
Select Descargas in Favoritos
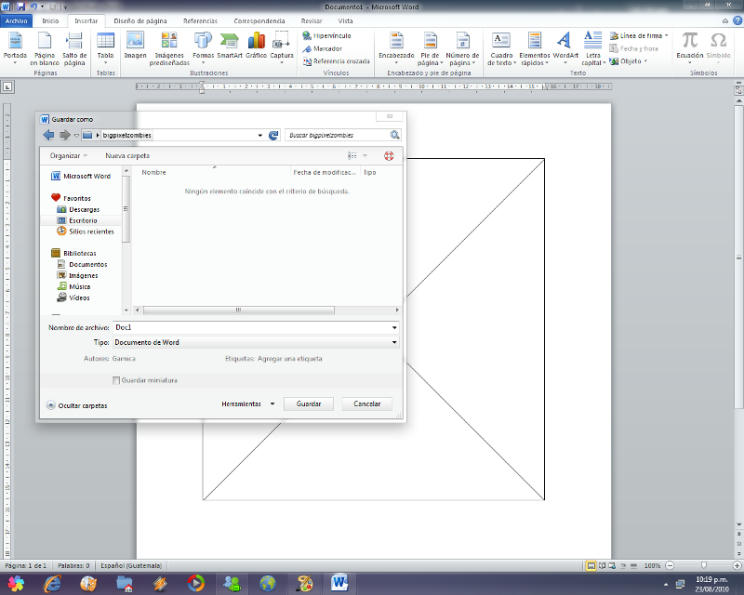tap(84, 209)
